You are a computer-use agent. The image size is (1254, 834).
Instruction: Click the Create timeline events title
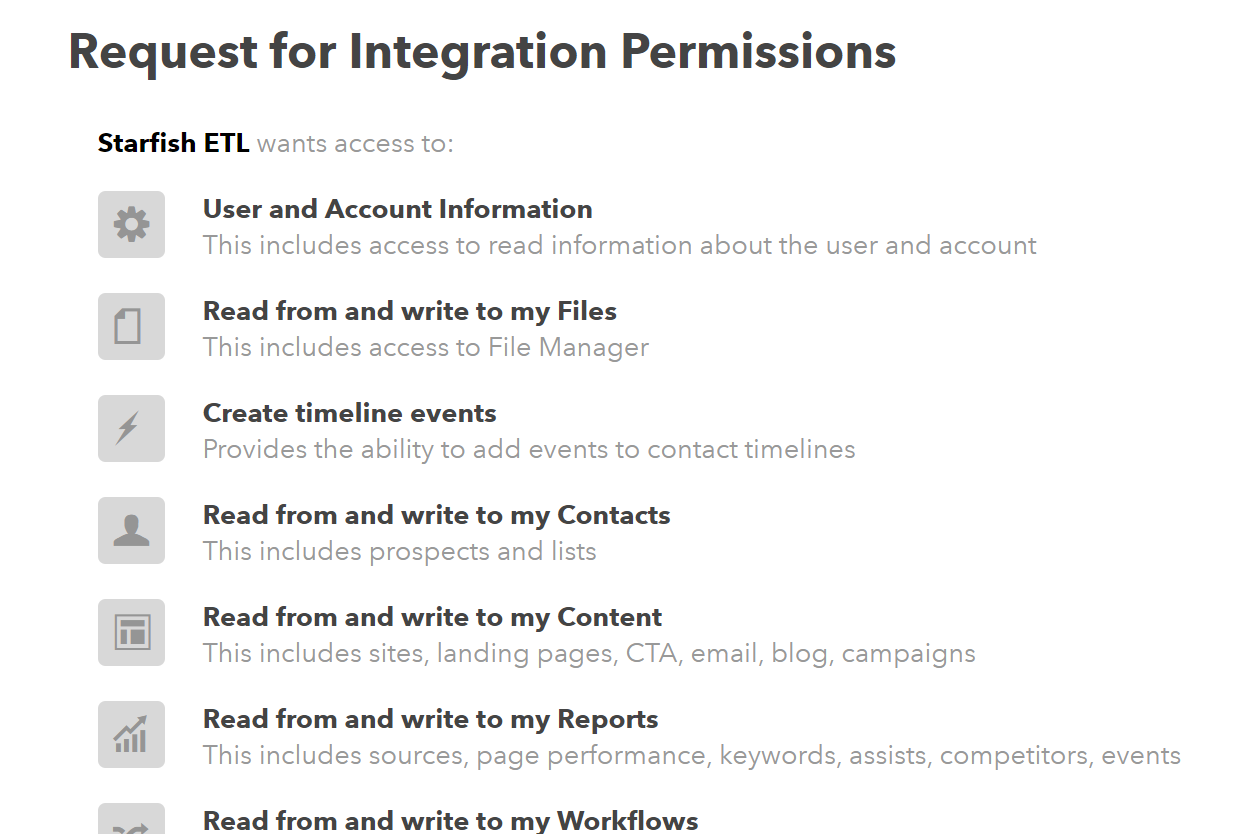[x=350, y=413]
